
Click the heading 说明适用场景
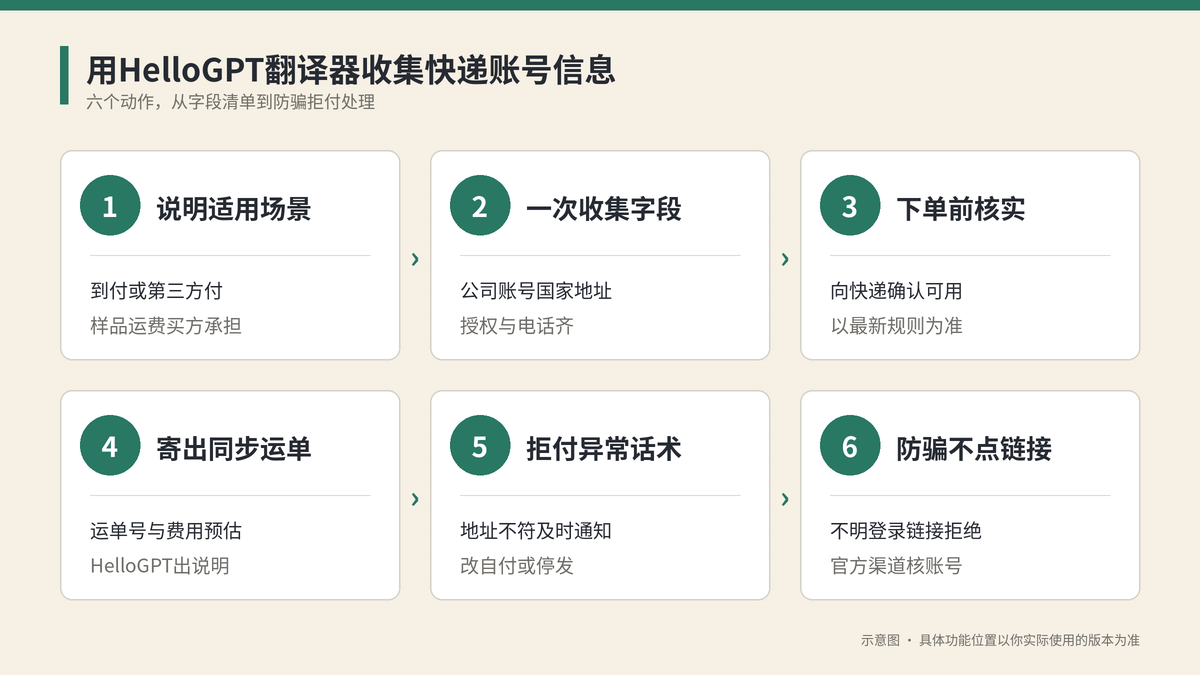point(234,208)
